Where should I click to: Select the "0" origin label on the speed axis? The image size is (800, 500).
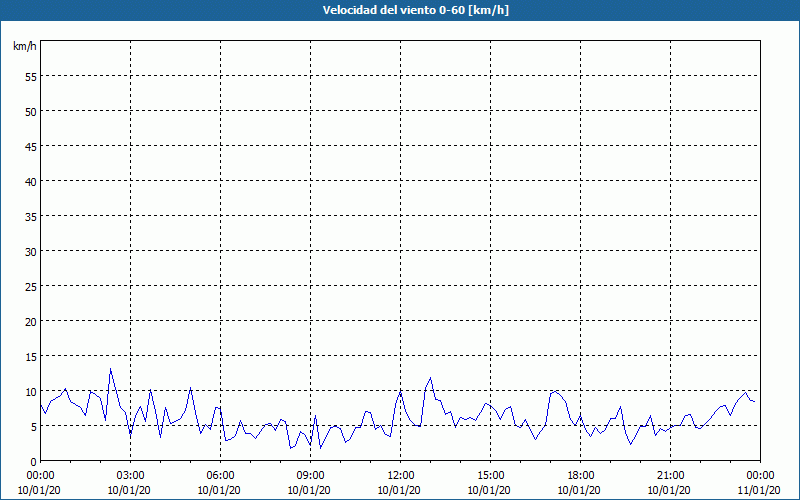[34, 461]
